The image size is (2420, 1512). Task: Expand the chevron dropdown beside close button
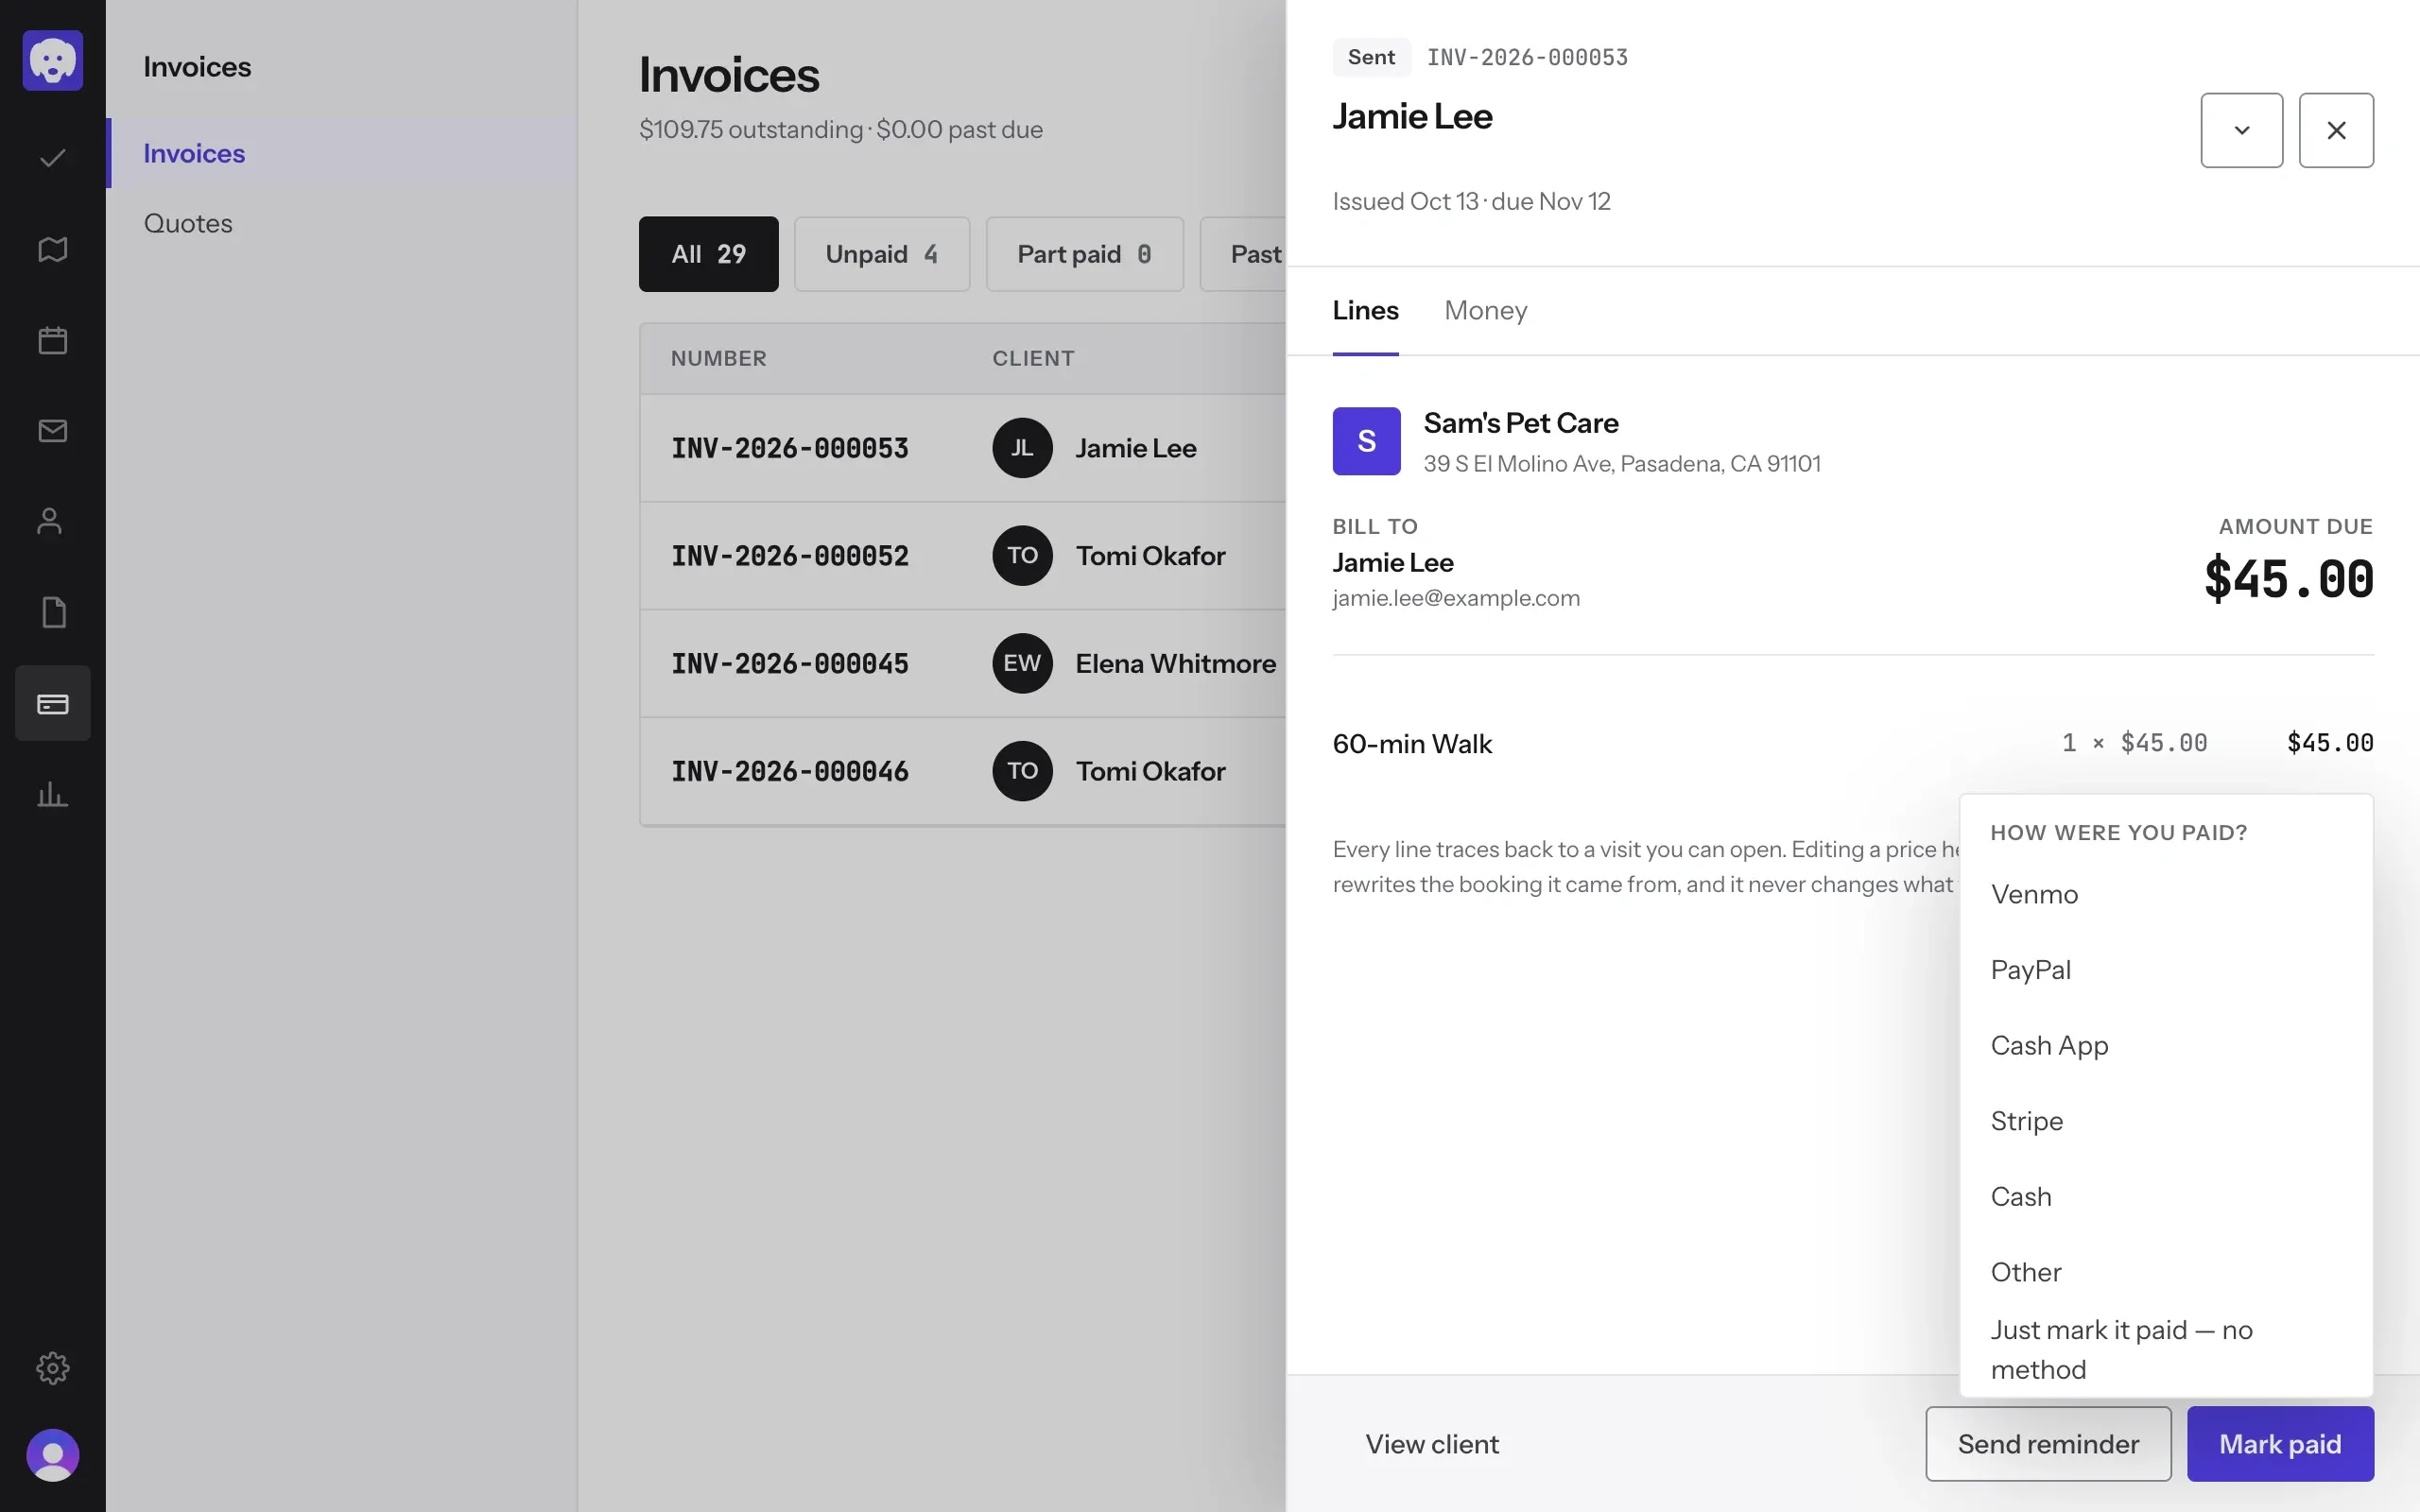[2242, 130]
